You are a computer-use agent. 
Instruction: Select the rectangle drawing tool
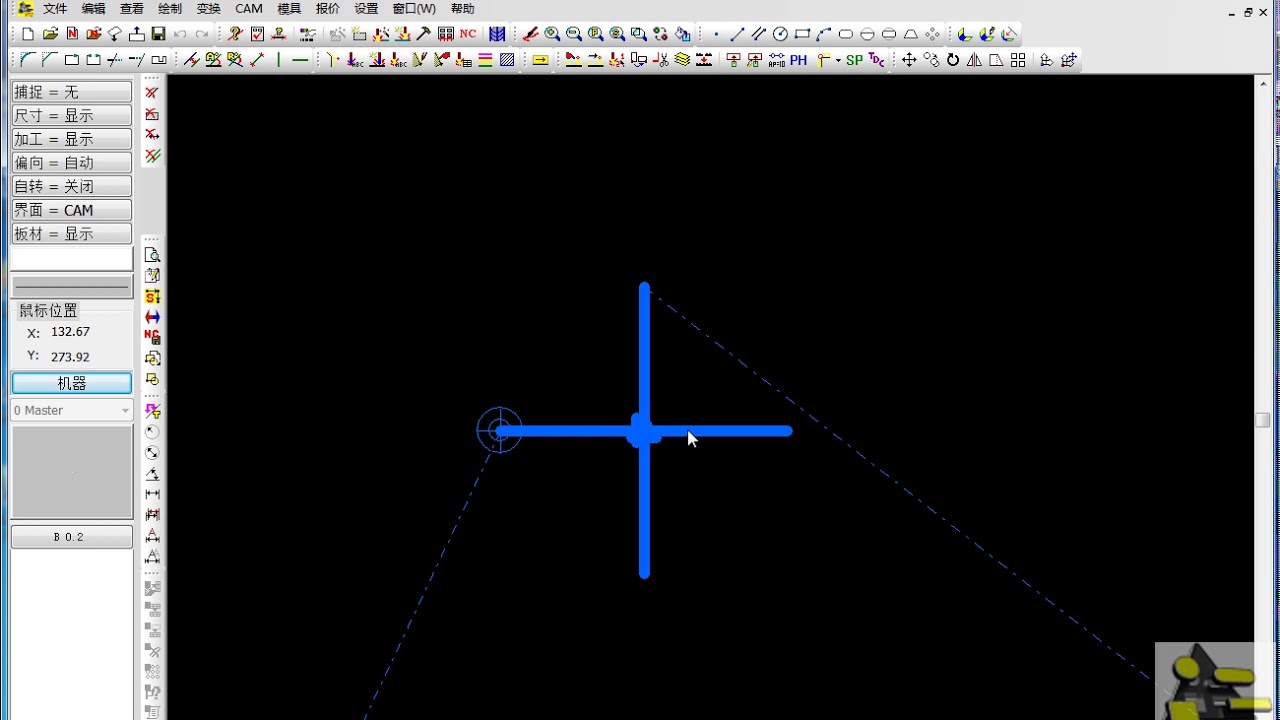[x=802, y=34]
